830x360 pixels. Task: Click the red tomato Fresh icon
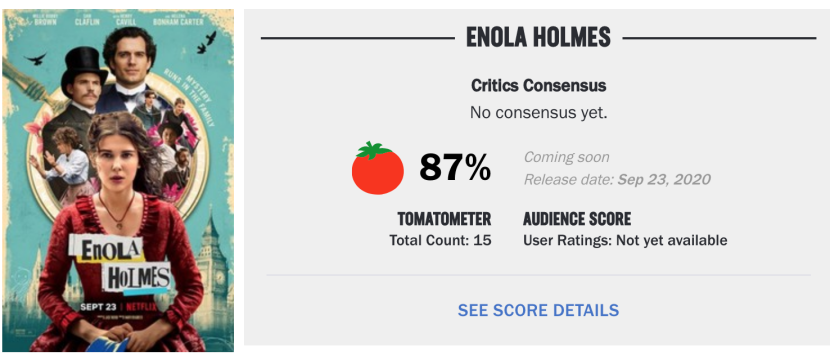point(377,168)
